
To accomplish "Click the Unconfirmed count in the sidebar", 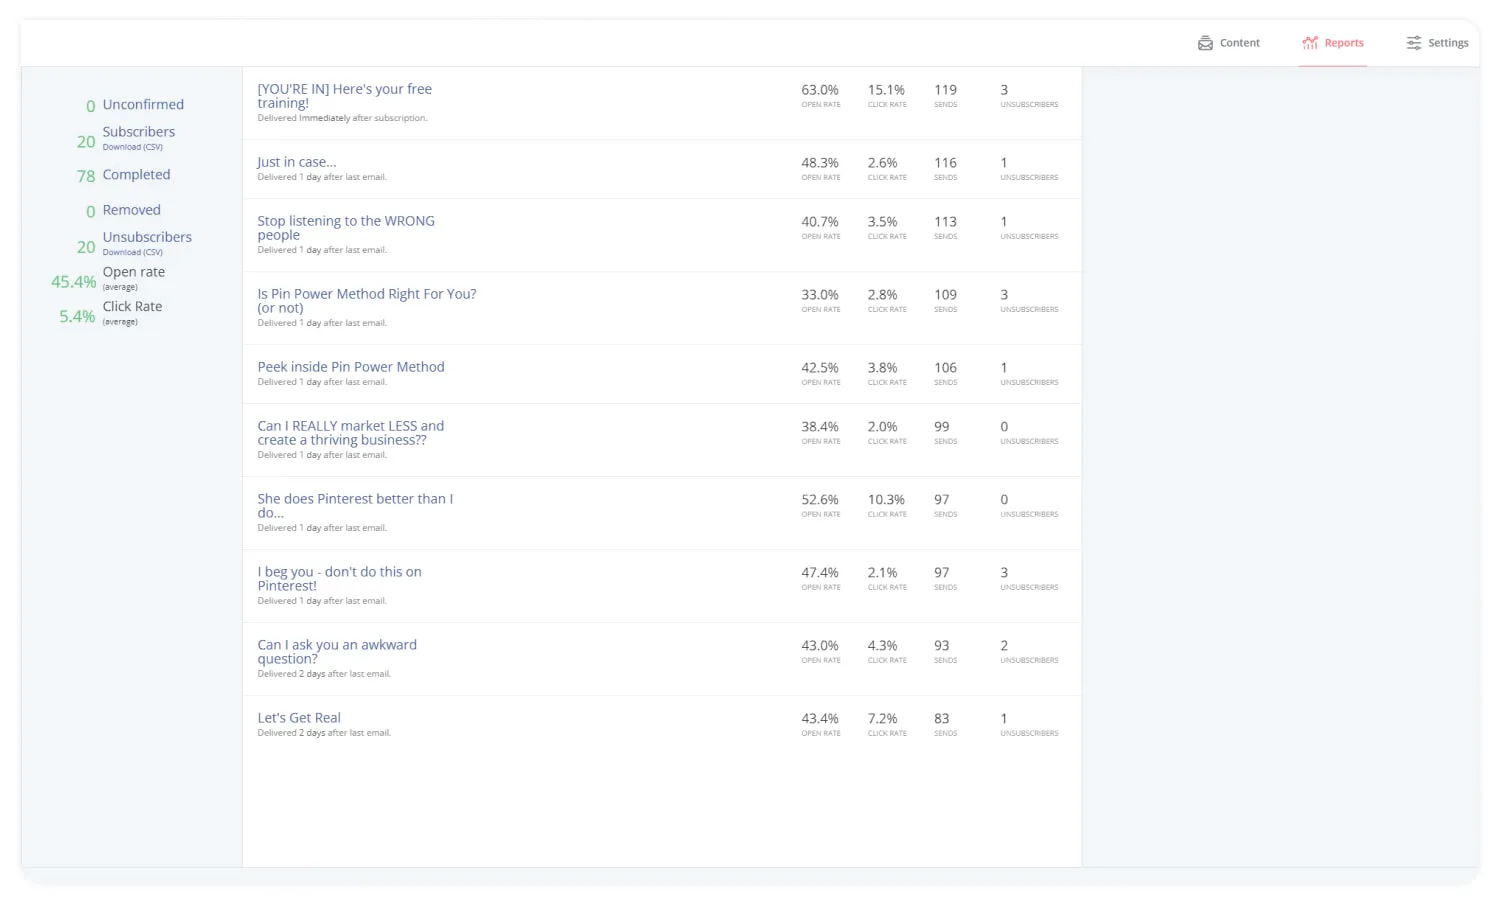I will (x=90, y=106).
